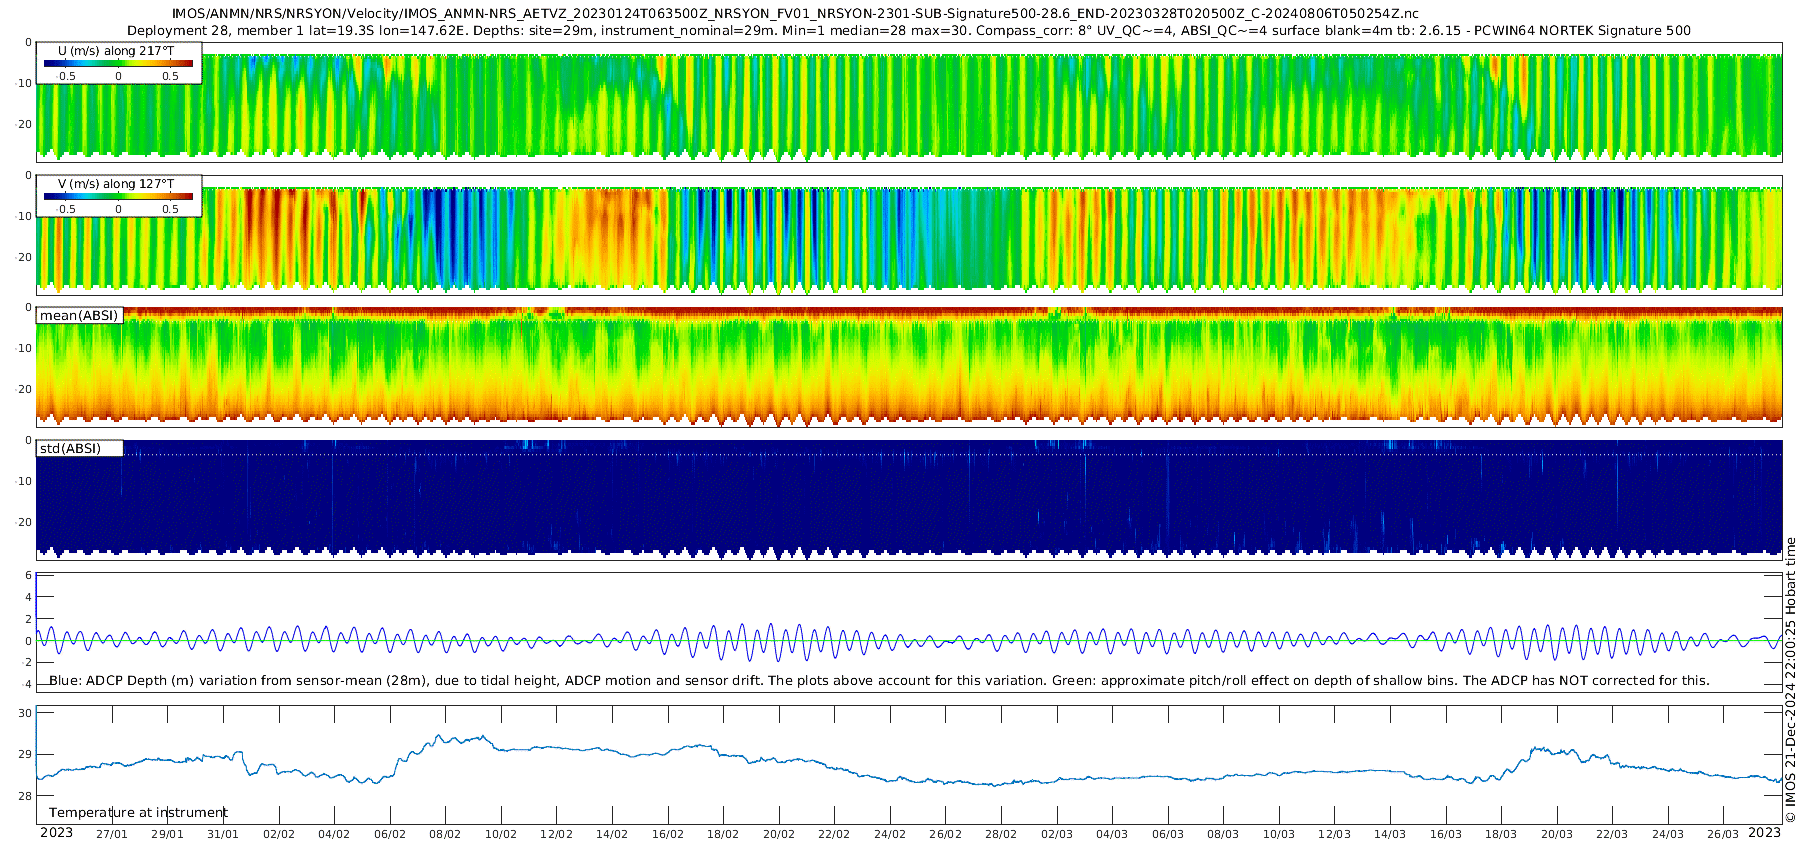Click the 26/03 date tick label

[1723, 835]
